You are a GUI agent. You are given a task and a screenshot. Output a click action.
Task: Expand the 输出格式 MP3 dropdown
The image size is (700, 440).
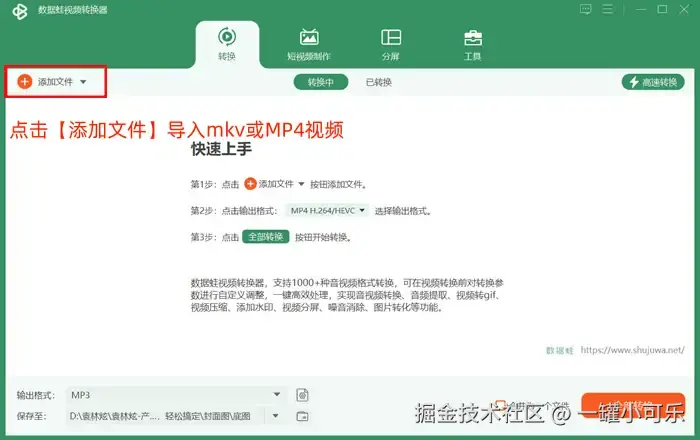(175, 395)
